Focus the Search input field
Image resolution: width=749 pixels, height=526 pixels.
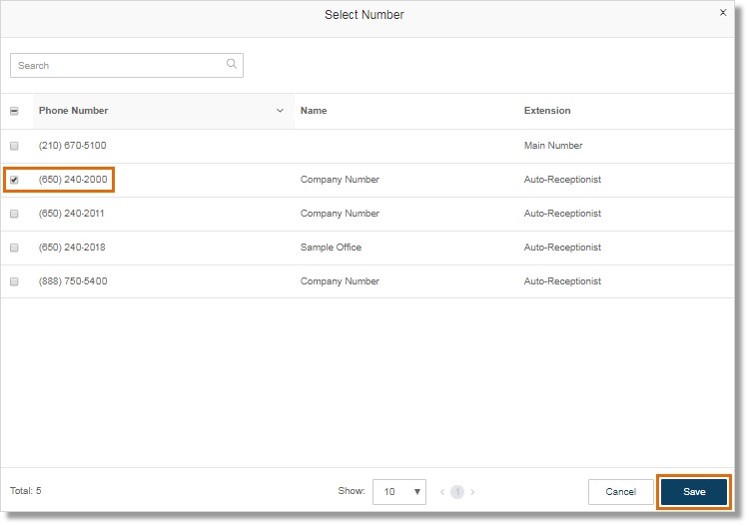point(127,65)
